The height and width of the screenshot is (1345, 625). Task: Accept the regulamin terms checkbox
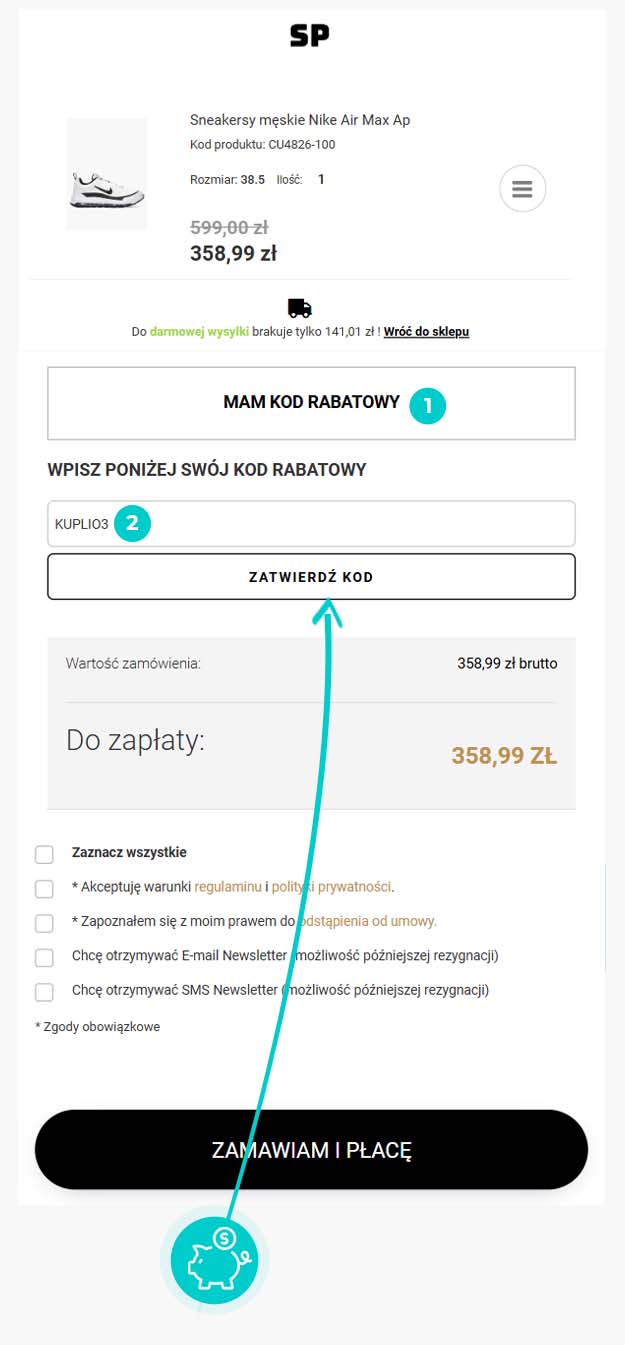44,889
